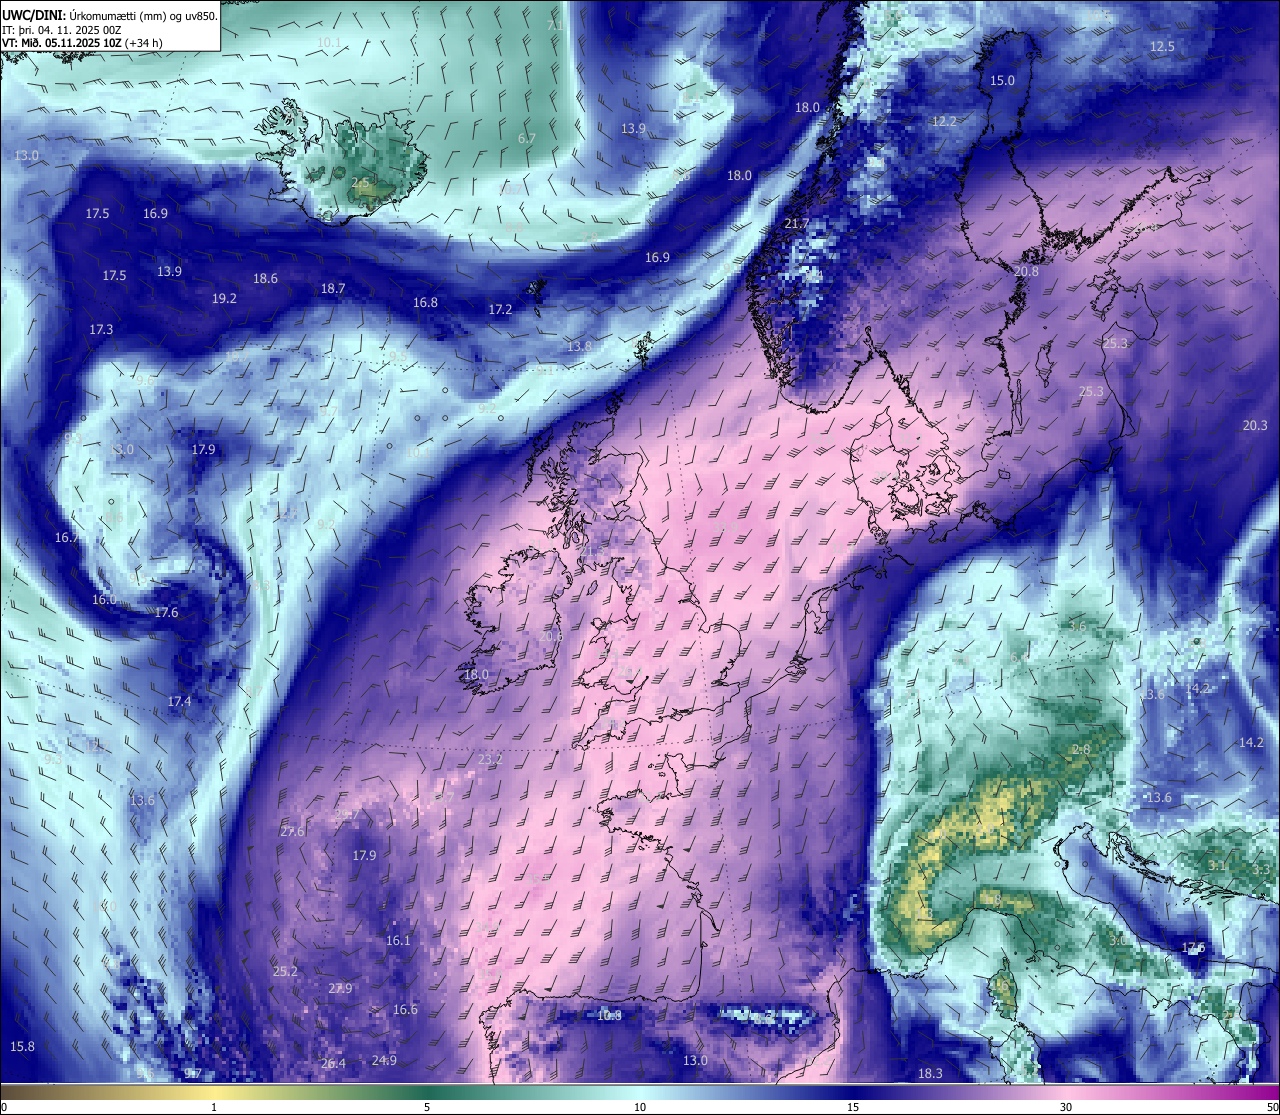
Task: Click the map value 21.7 over Norway
Action: (x=797, y=224)
